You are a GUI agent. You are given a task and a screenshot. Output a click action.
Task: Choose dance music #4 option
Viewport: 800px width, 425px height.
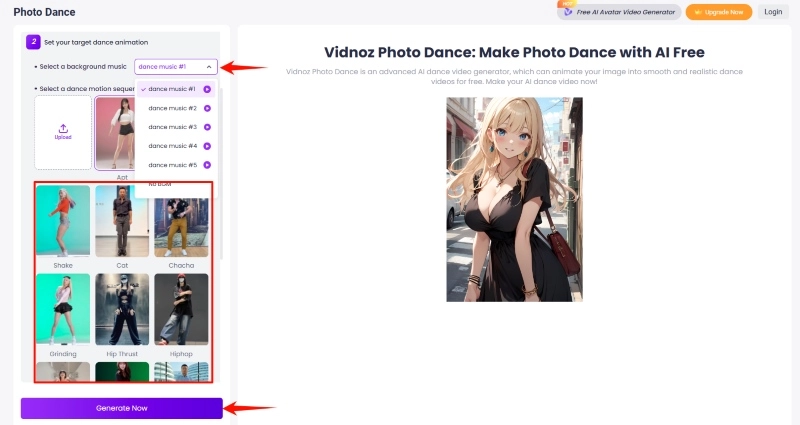pos(176,146)
